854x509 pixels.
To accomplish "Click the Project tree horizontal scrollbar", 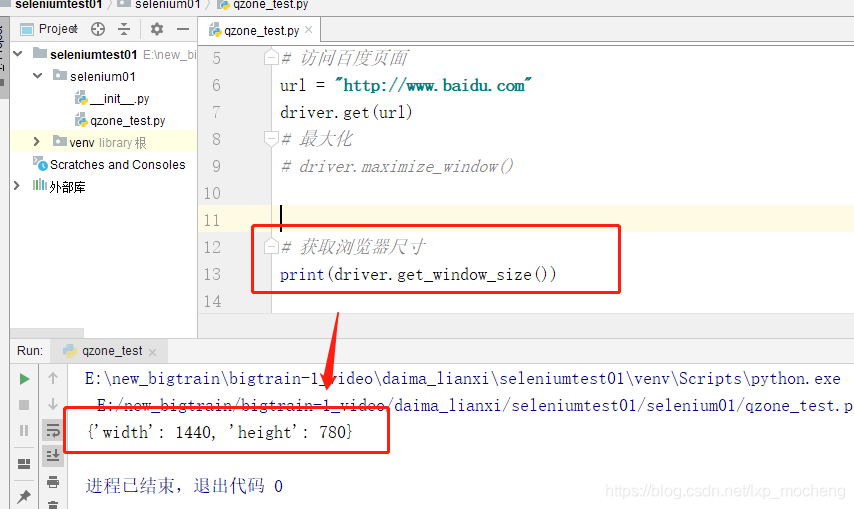I will pos(47,333).
